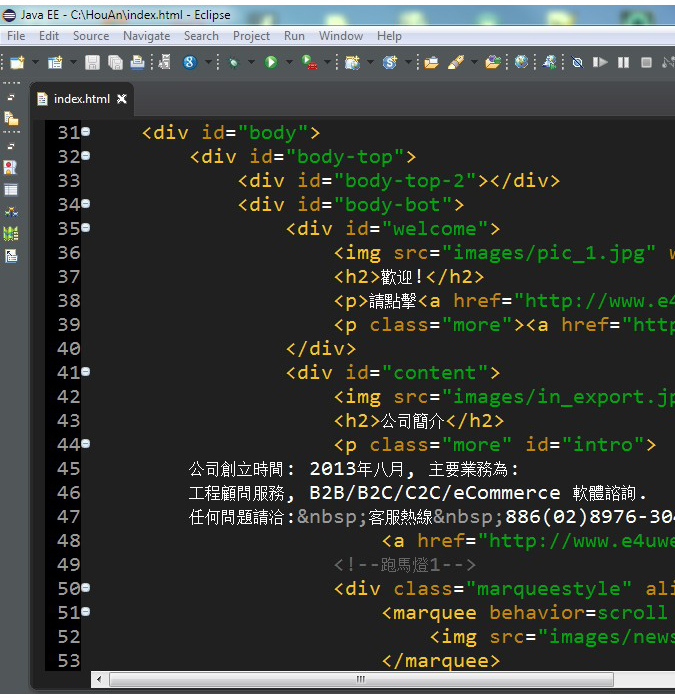Screen dimensions: 675x700
Task: Collapse the fold at line 44
Action: click(86, 443)
